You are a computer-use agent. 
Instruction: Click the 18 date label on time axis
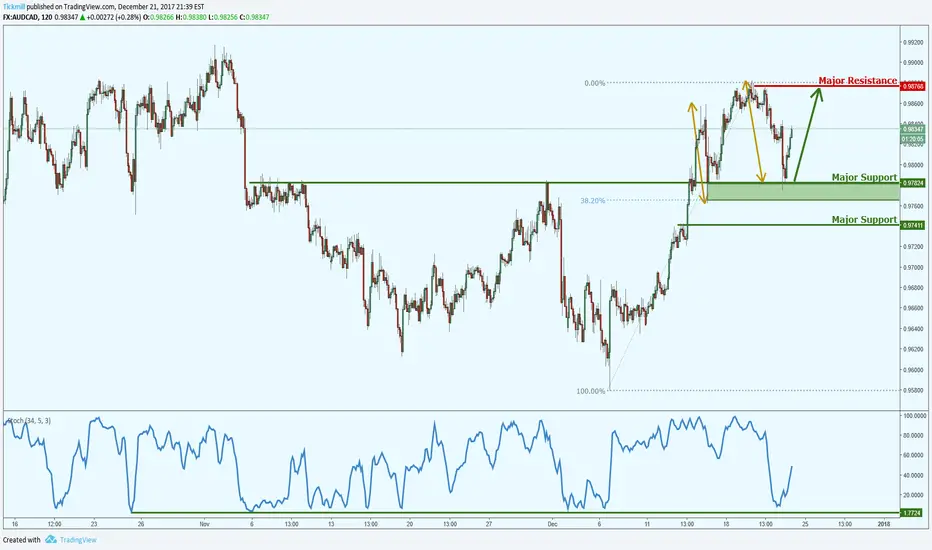pyautogui.click(x=726, y=524)
